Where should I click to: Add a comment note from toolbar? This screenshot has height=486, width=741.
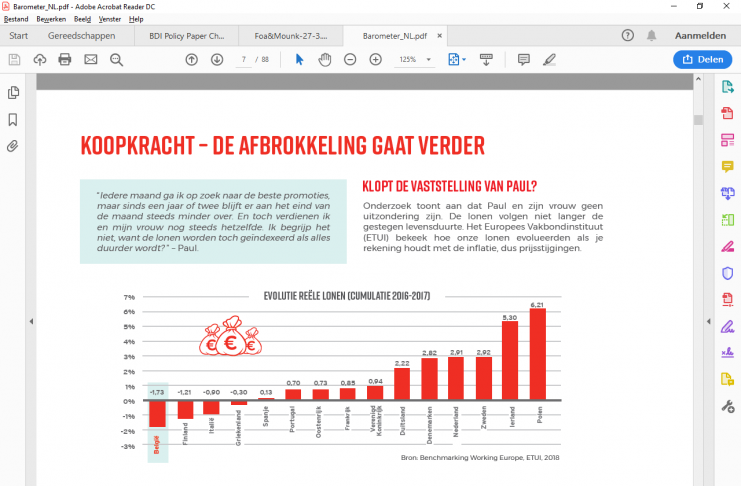(x=523, y=60)
